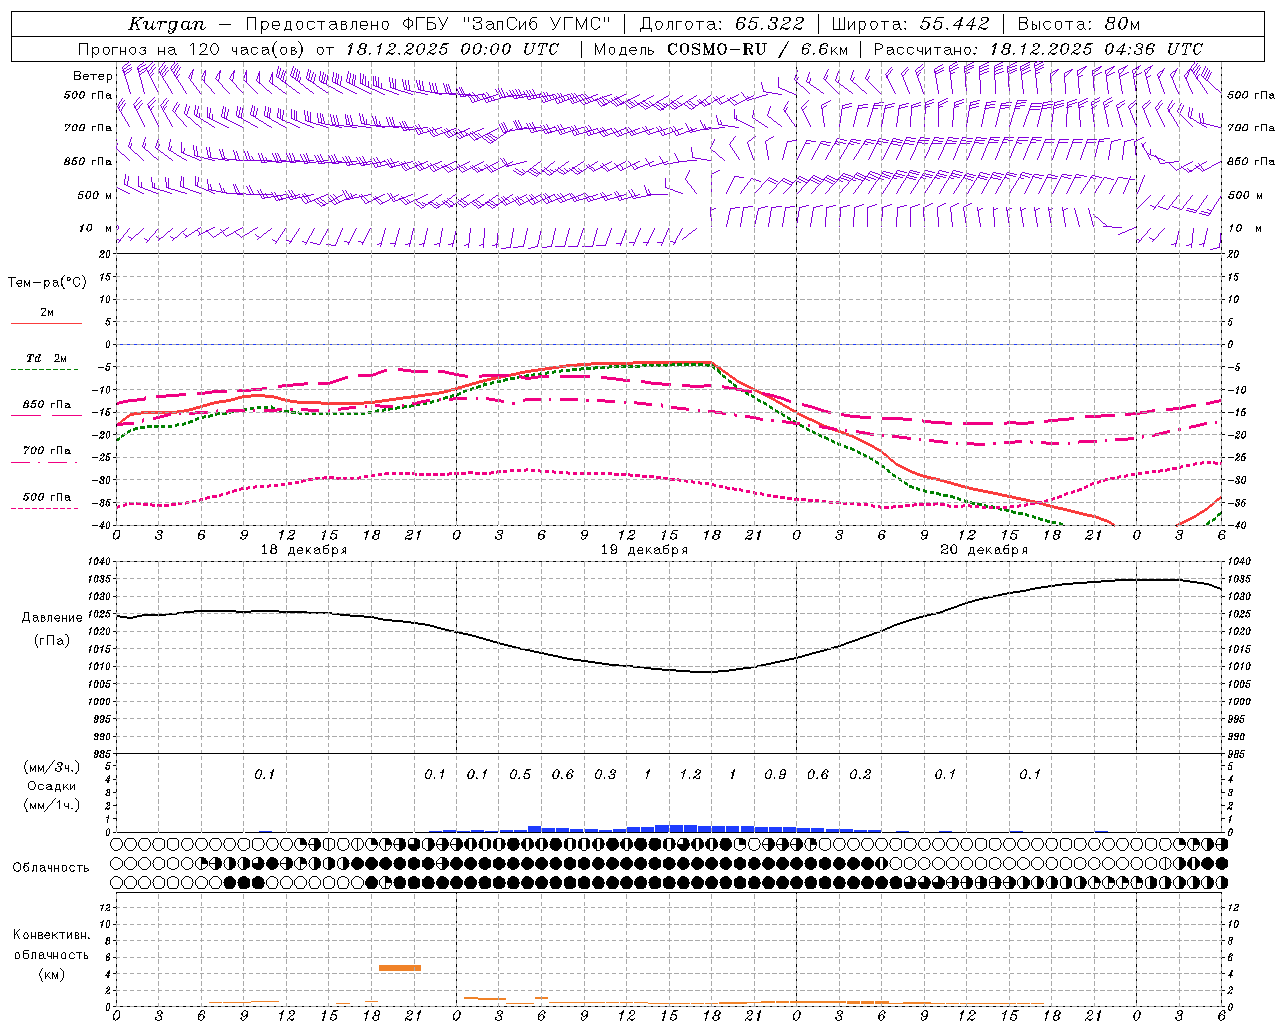This screenshot has height=1024, width=1280.
Task: Select the Td 2м legend entry
Action: 46,358
